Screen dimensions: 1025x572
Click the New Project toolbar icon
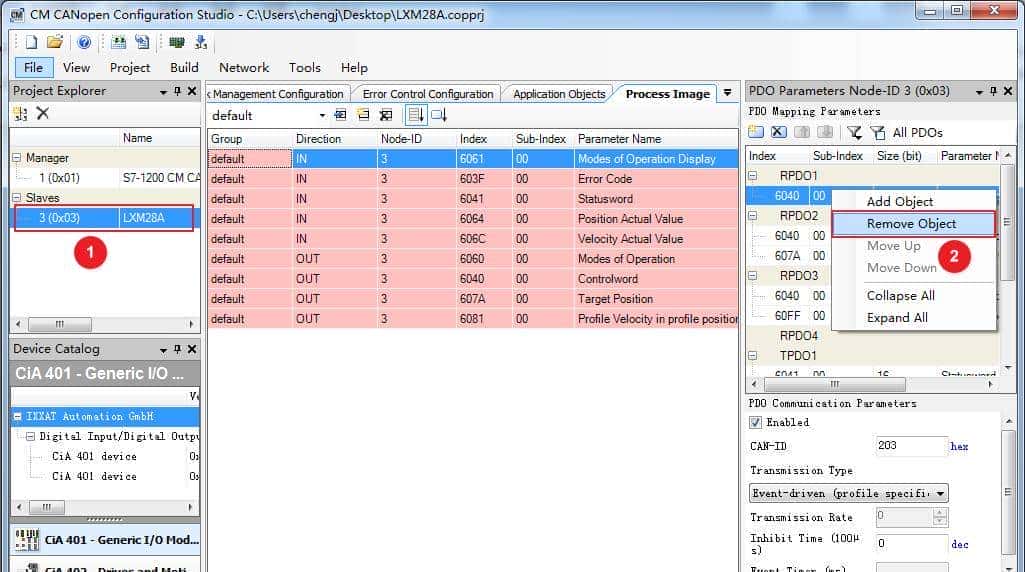click(31, 42)
